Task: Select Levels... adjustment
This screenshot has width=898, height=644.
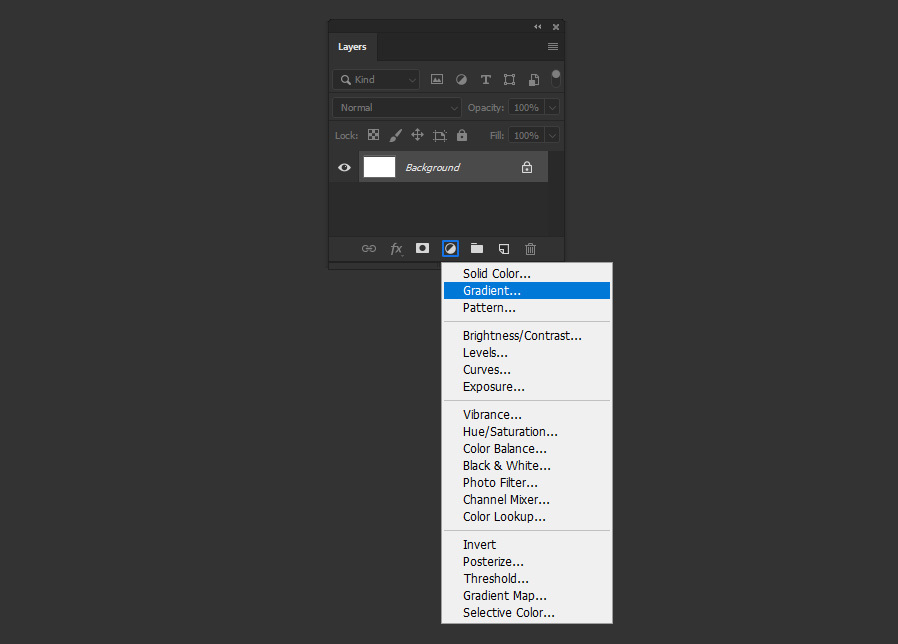Action: pos(527,353)
